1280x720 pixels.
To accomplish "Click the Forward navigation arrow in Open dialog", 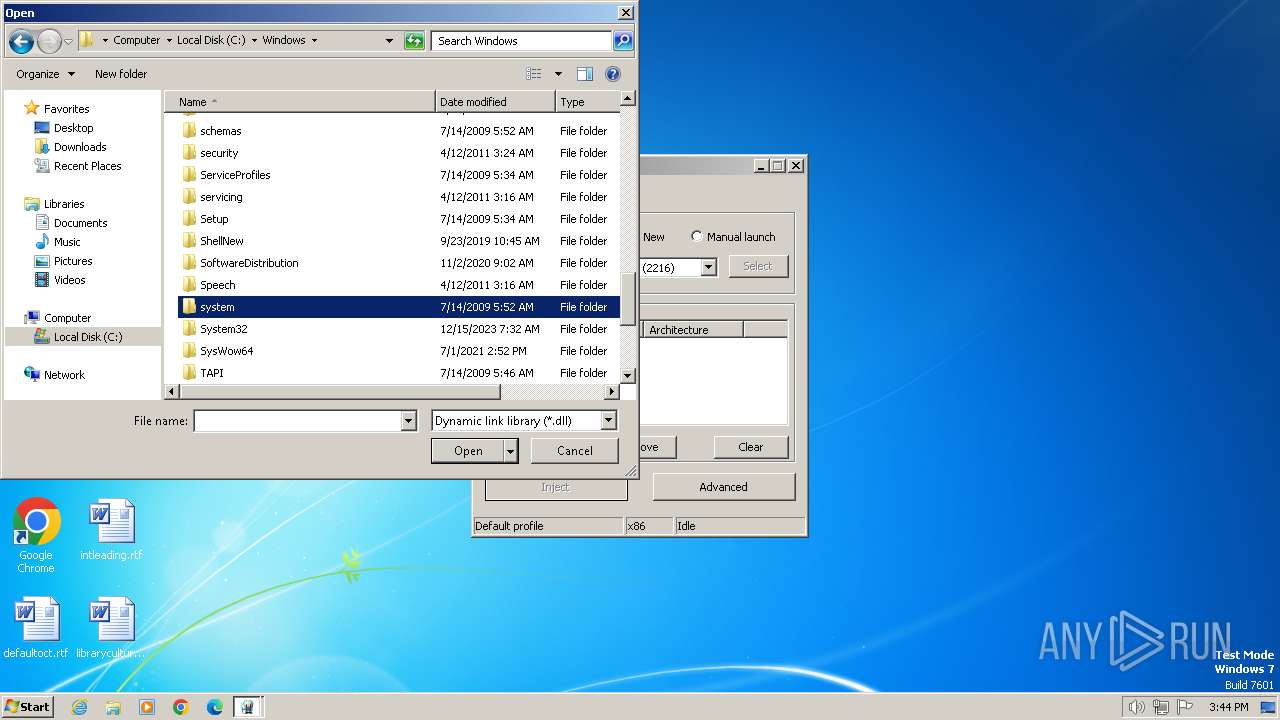I will coord(49,41).
